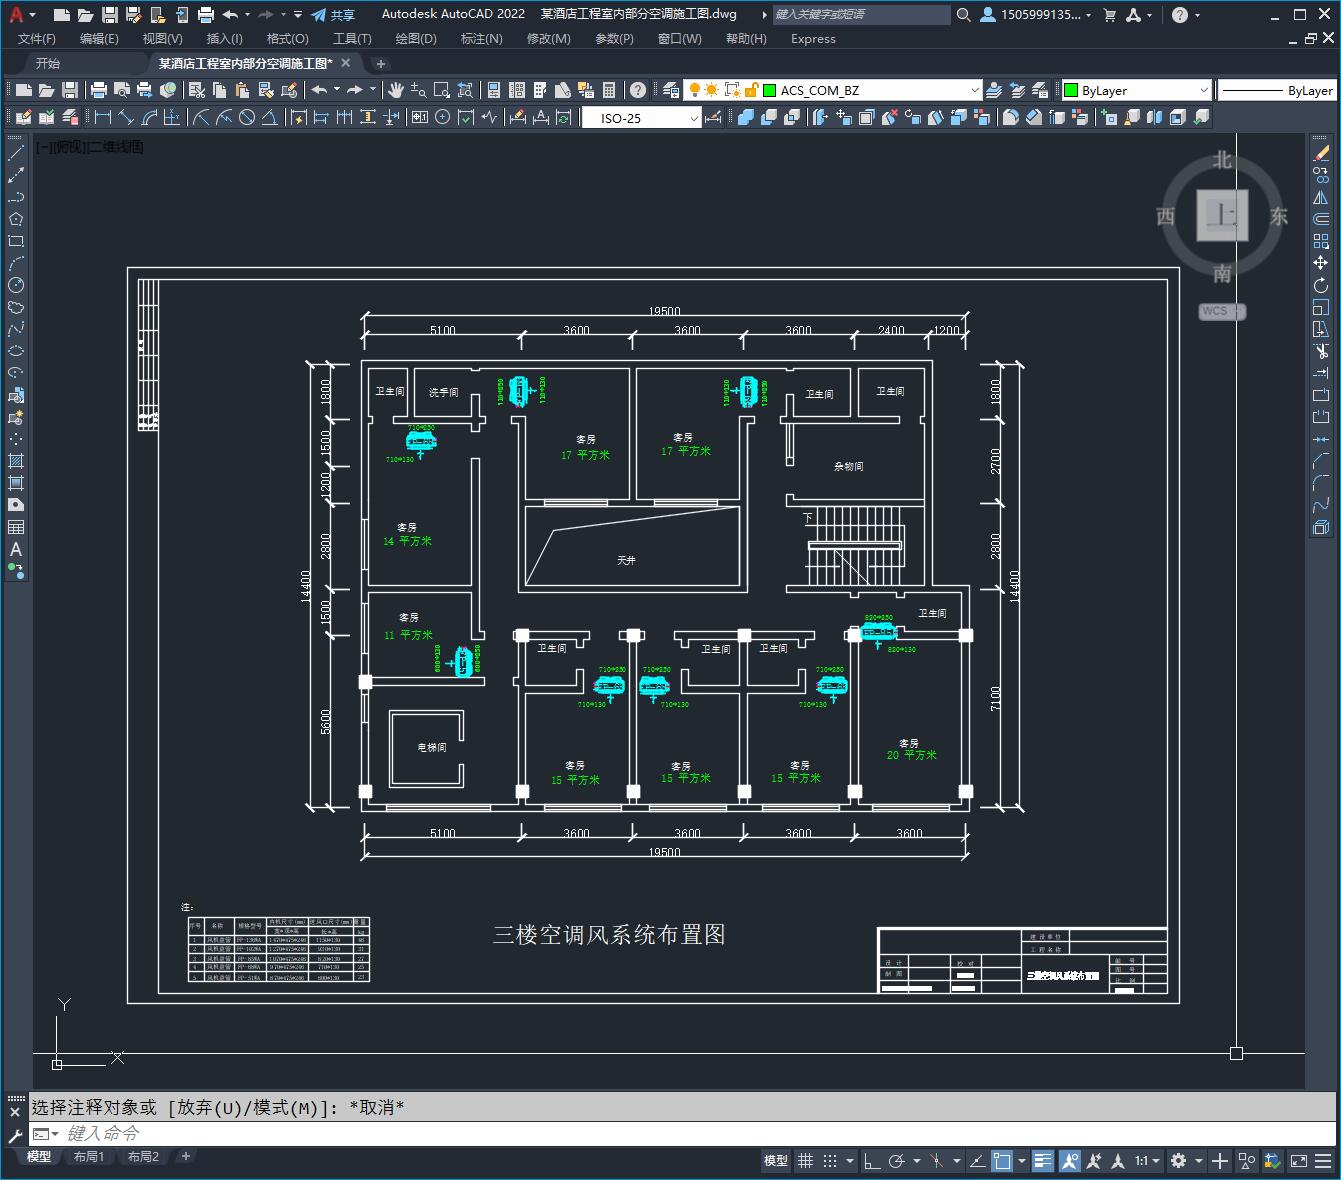Select the Table tool in left toolbar
1341x1180 pixels.
tap(16, 527)
